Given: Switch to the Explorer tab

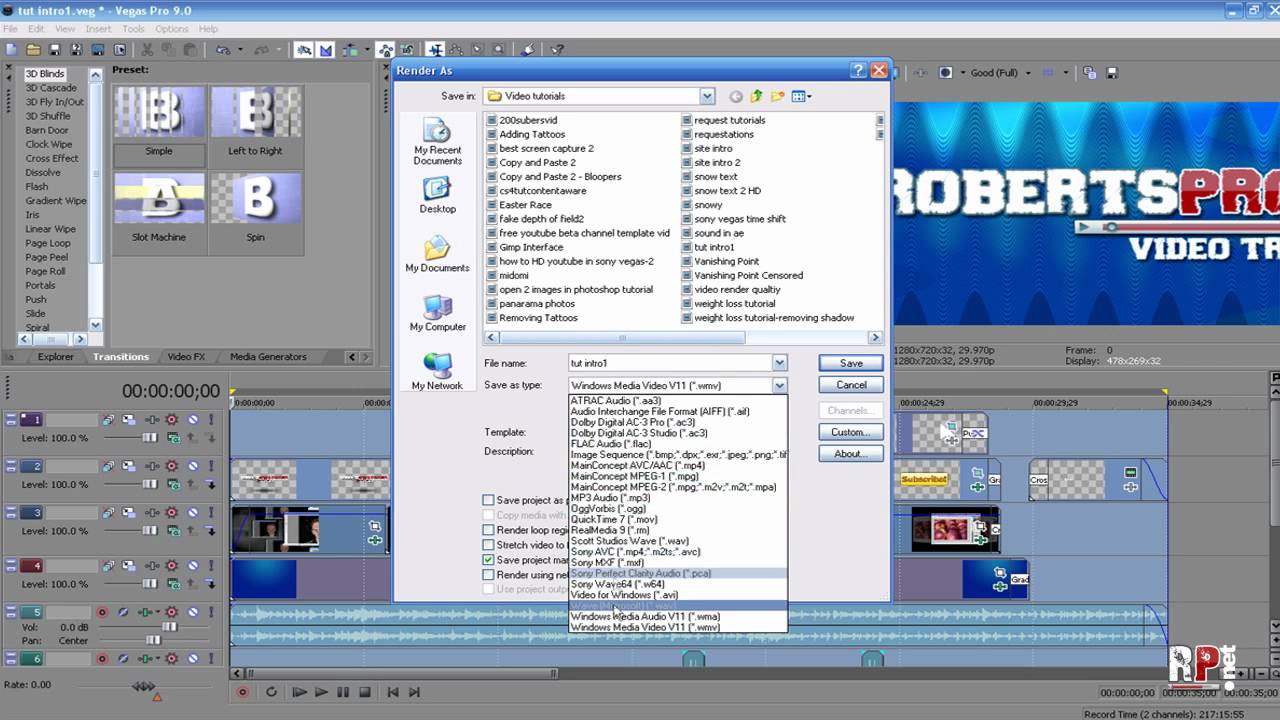Looking at the screenshot, I should (56, 357).
